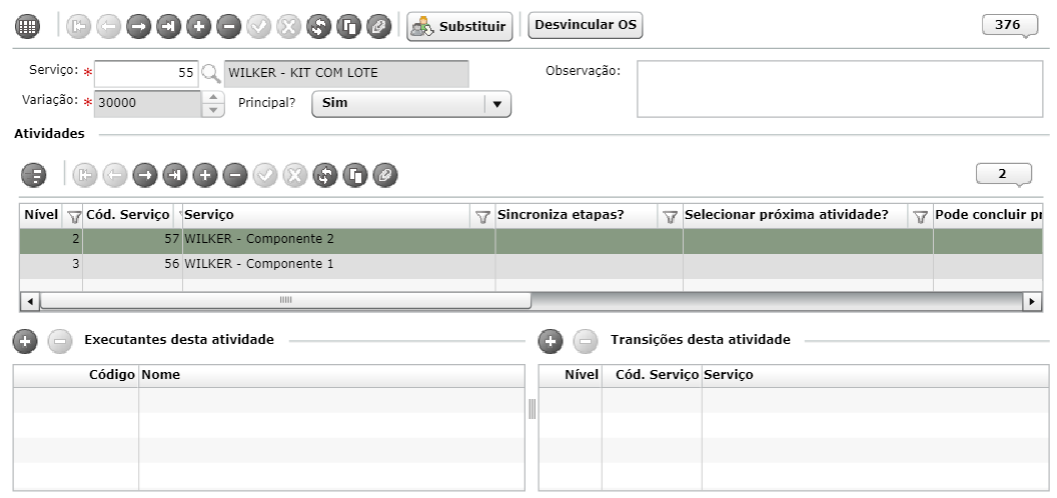
Task: Click horizontal scrollbar left arrow
Action: point(29,301)
